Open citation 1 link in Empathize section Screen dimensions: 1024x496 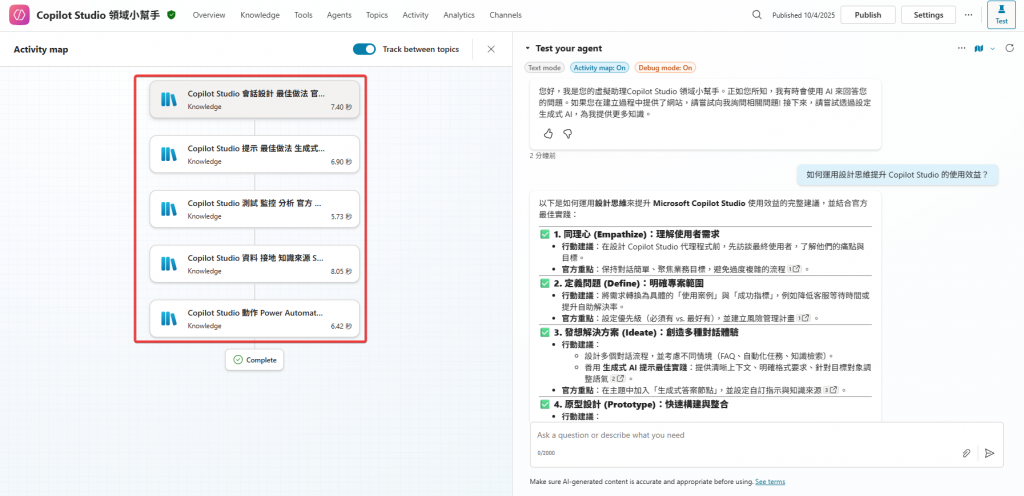793,268
